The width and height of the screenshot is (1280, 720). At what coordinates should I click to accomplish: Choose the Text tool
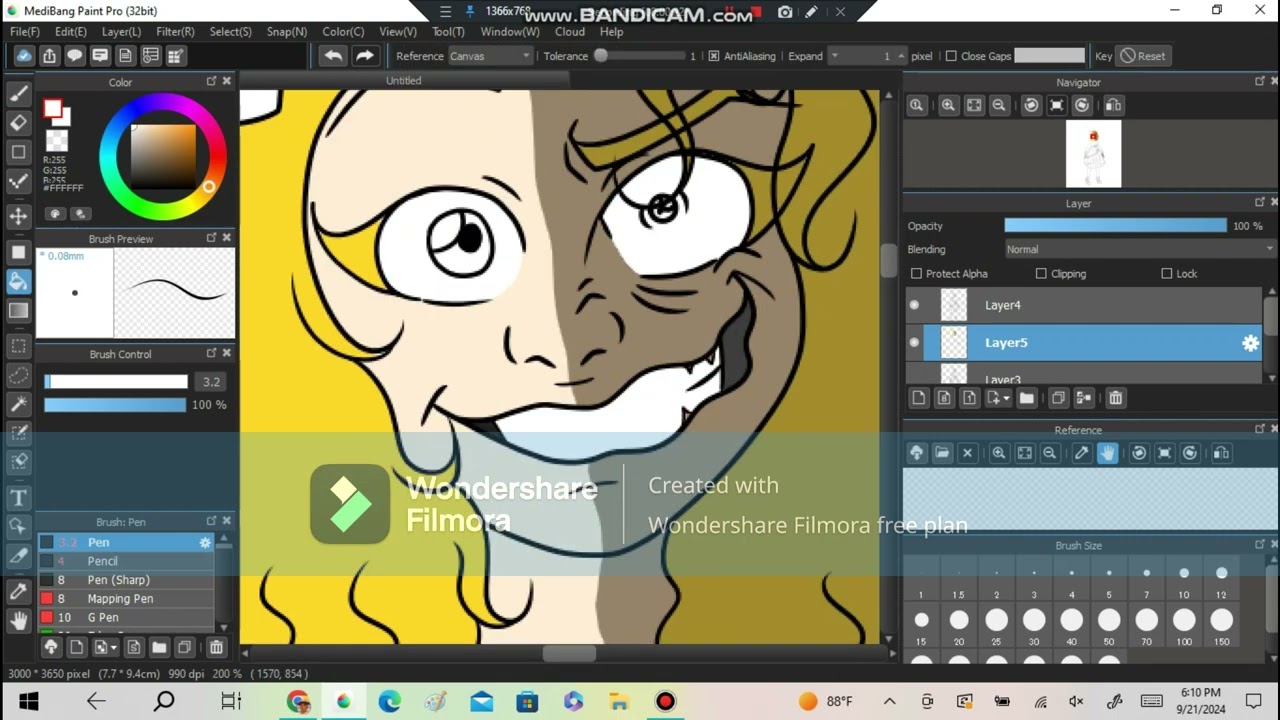tap(18, 498)
